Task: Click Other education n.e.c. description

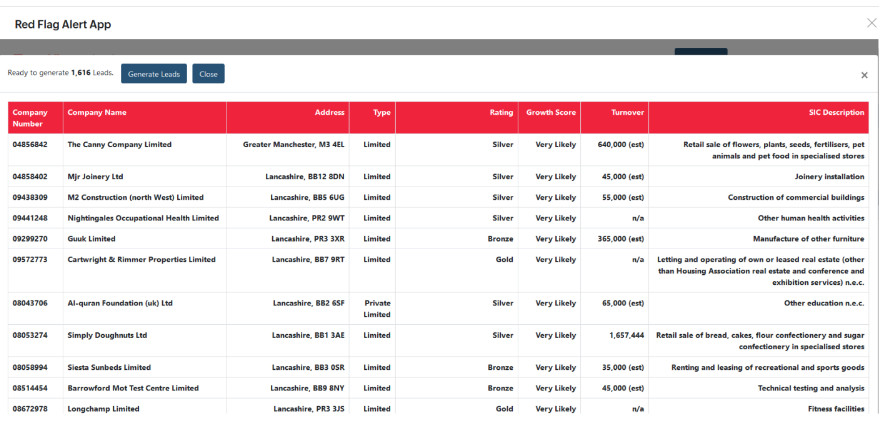Action: click(824, 303)
